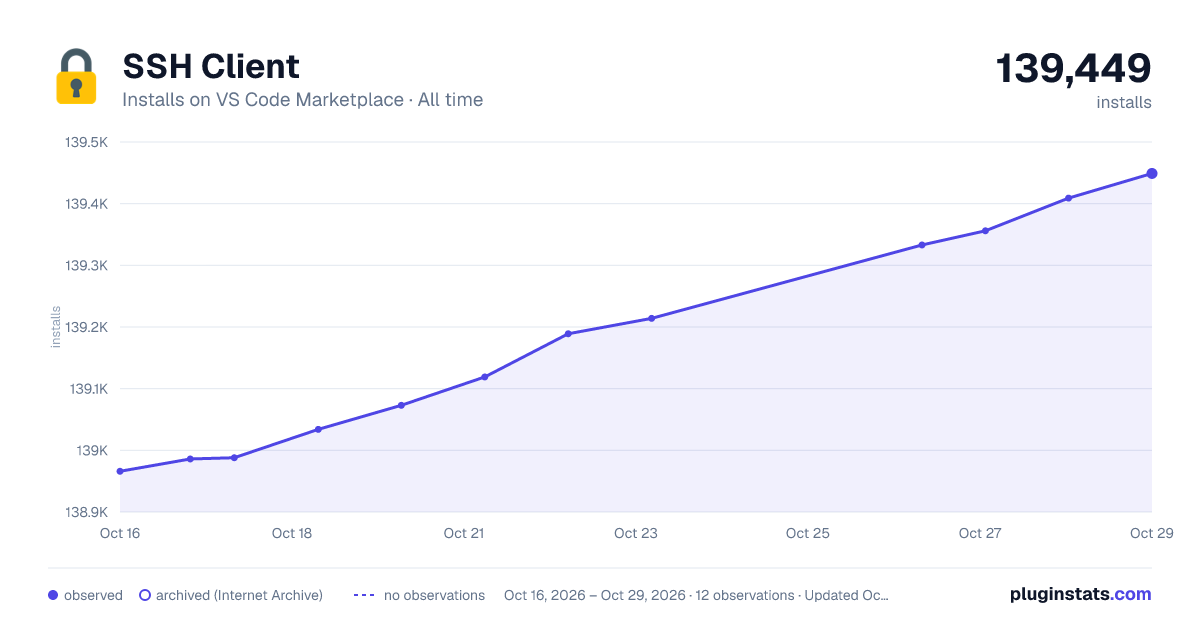The height and width of the screenshot is (630, 1200).
Task: Click the 'no observations' dashed legend marker
Action: pos(364,595)
